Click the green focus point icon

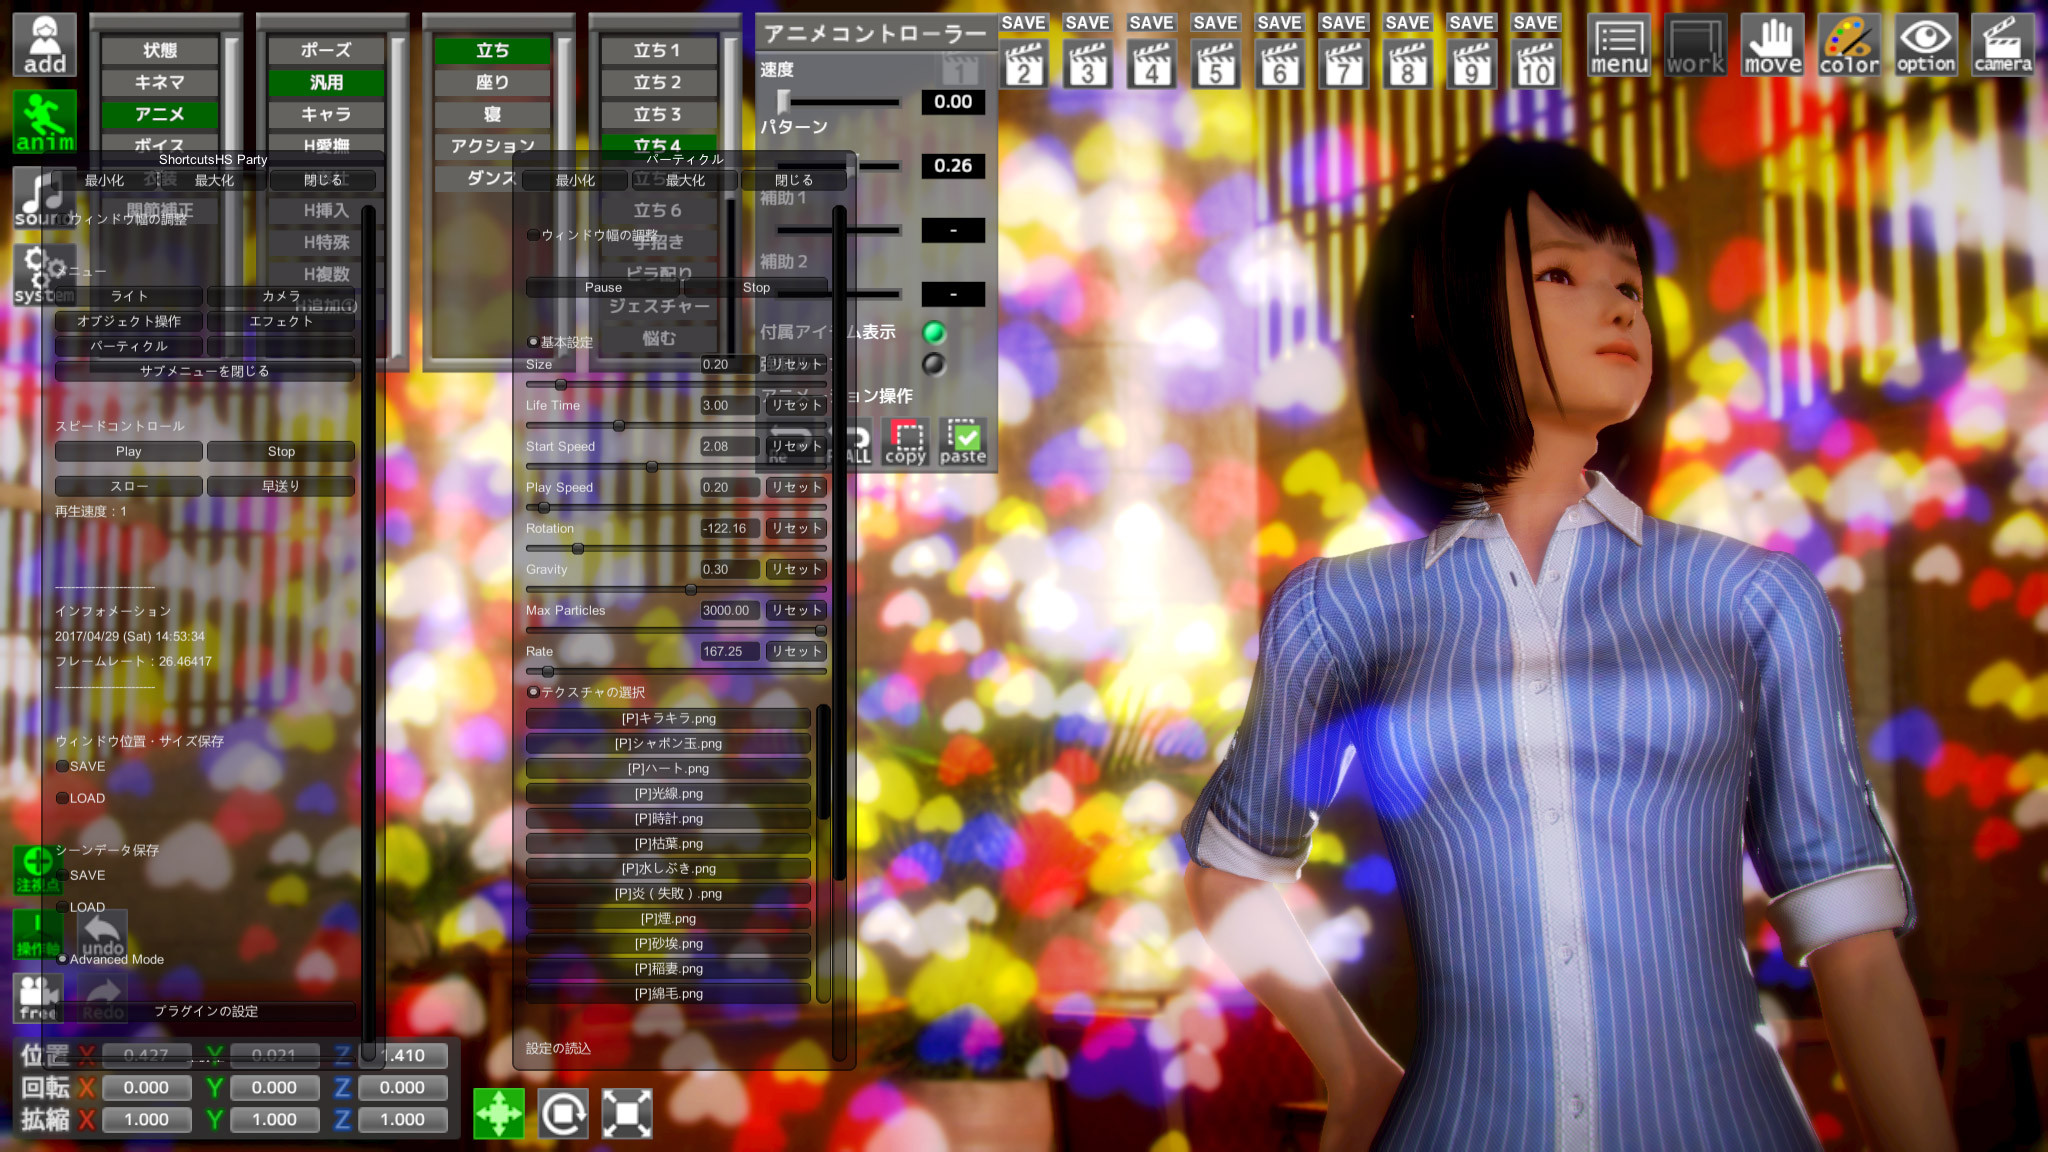click(38, 869)
